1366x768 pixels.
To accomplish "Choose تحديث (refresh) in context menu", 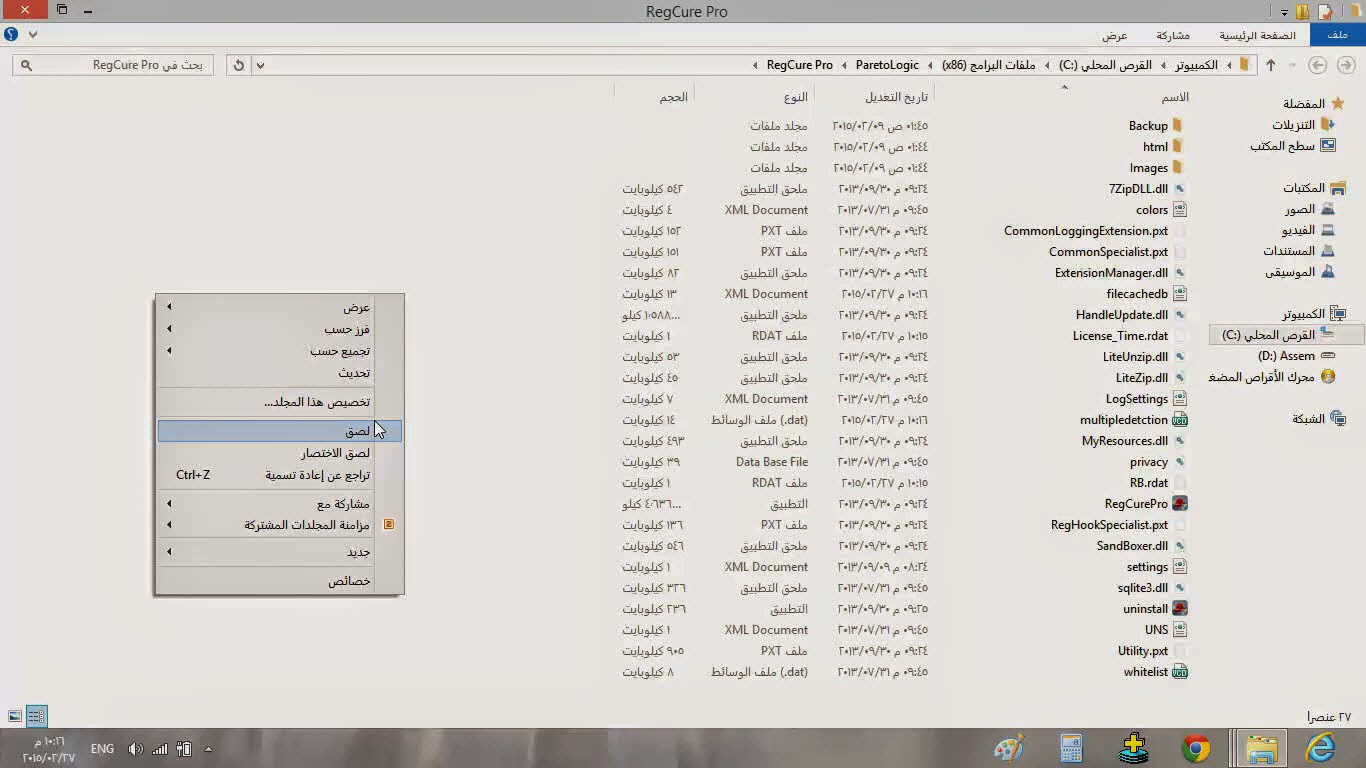I will (x=280, y=373).
